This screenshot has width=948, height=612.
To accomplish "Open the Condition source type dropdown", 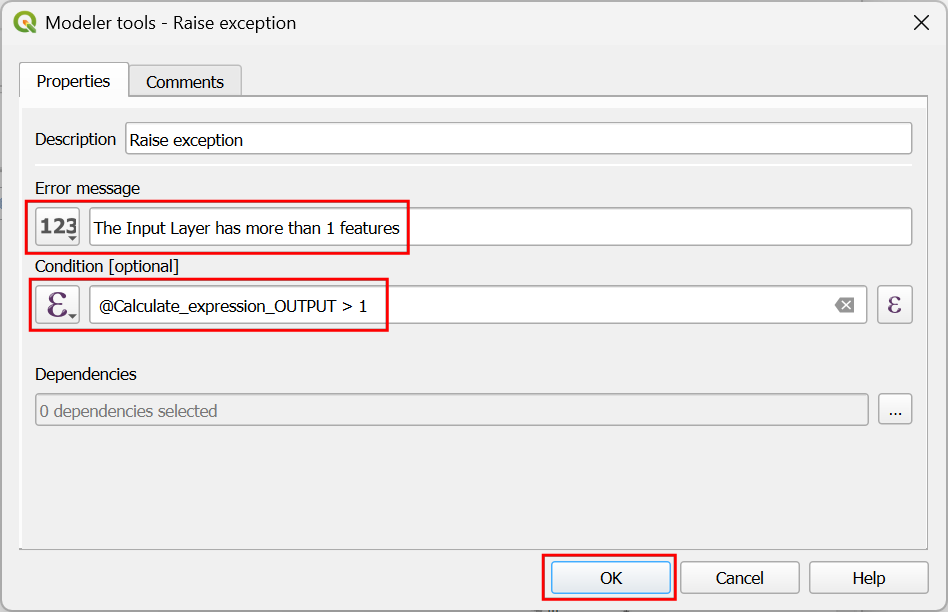I will [x=57, y=305].
